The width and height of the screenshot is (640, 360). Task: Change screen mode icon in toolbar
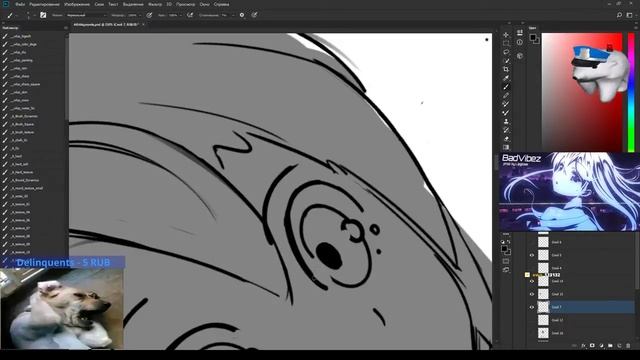click(506, 270)
